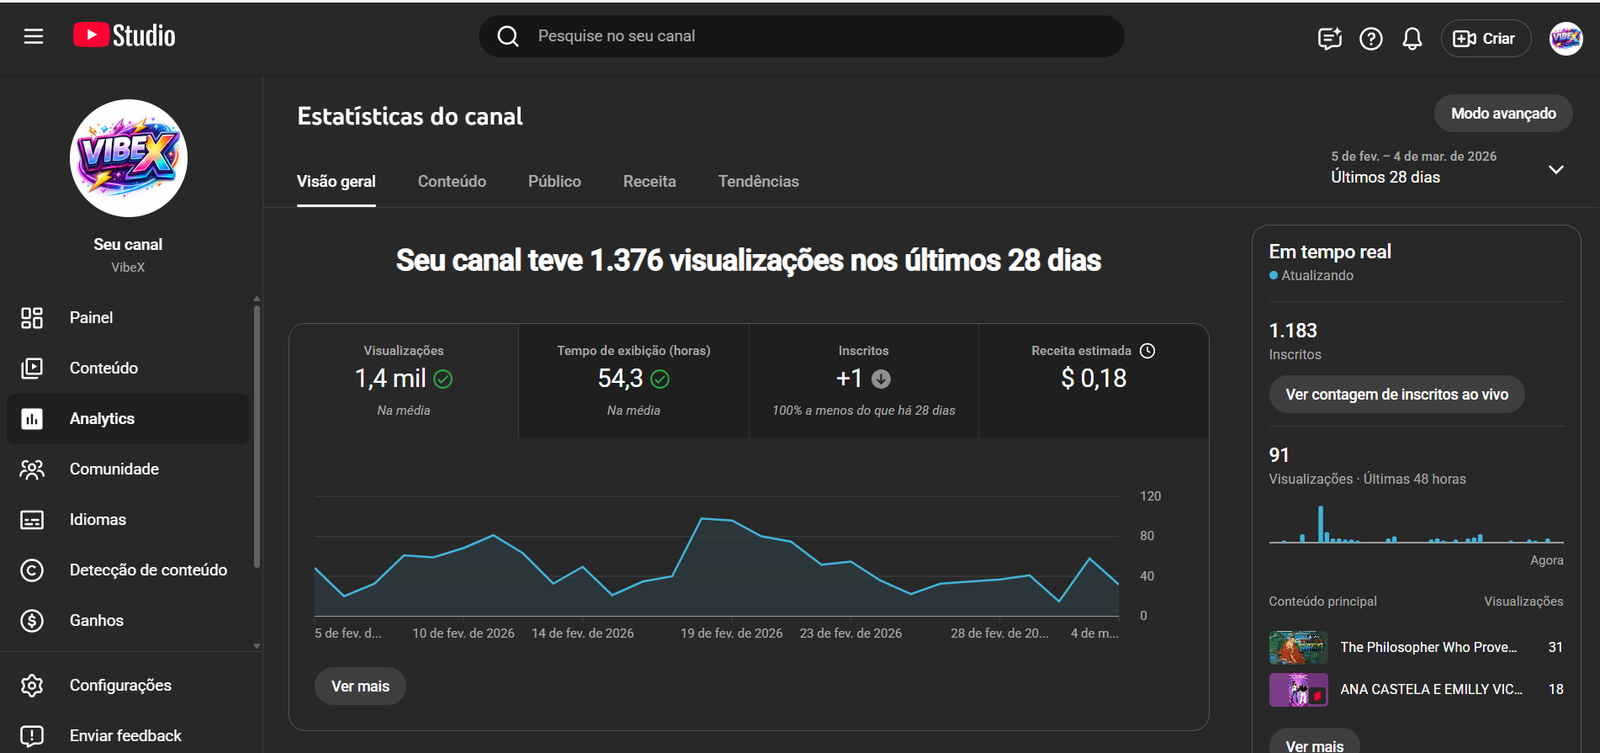Click the Ganhos dollar icon
Viewport: 1600px width, 753px height.
[32, 621]
